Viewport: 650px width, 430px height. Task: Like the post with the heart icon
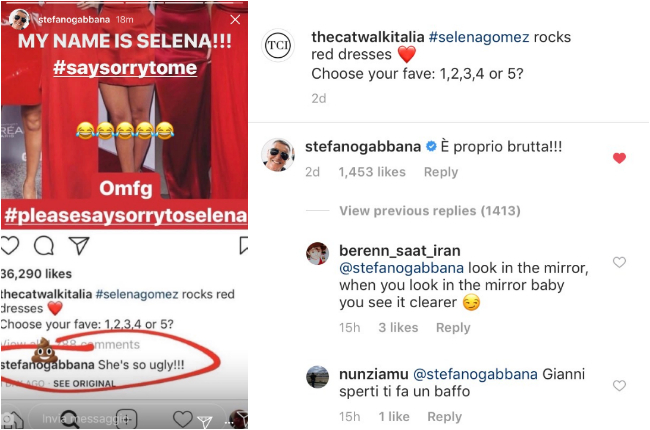tap(10, 246)
